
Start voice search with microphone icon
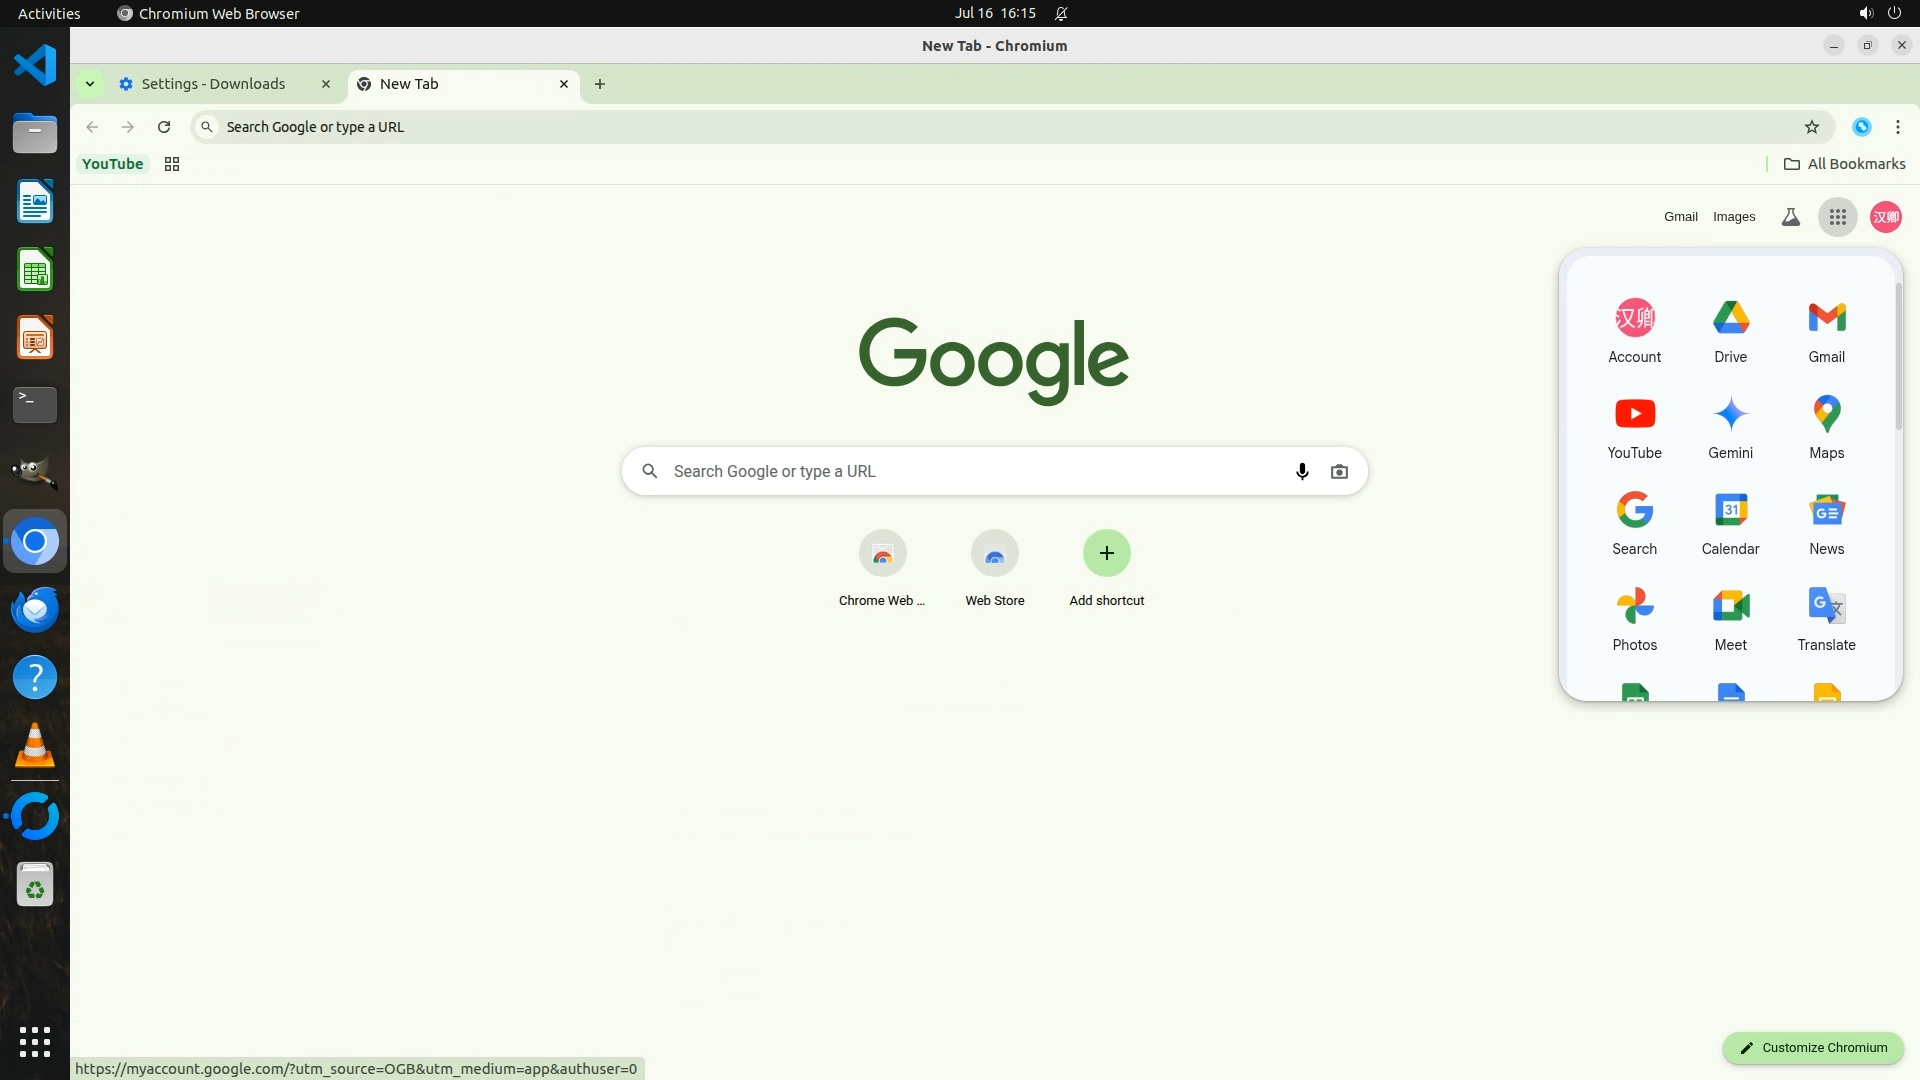click(x=1301, y=471)
